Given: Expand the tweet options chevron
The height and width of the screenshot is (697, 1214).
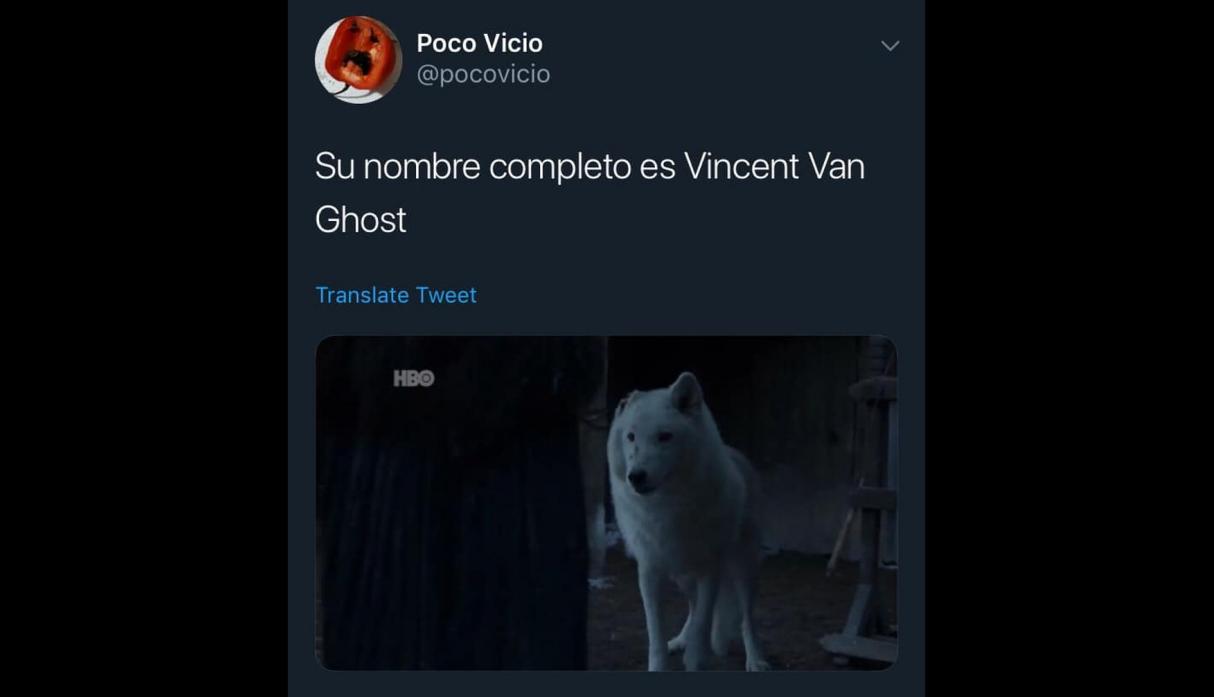Looking at the screenshot, I should coord(890,46).
